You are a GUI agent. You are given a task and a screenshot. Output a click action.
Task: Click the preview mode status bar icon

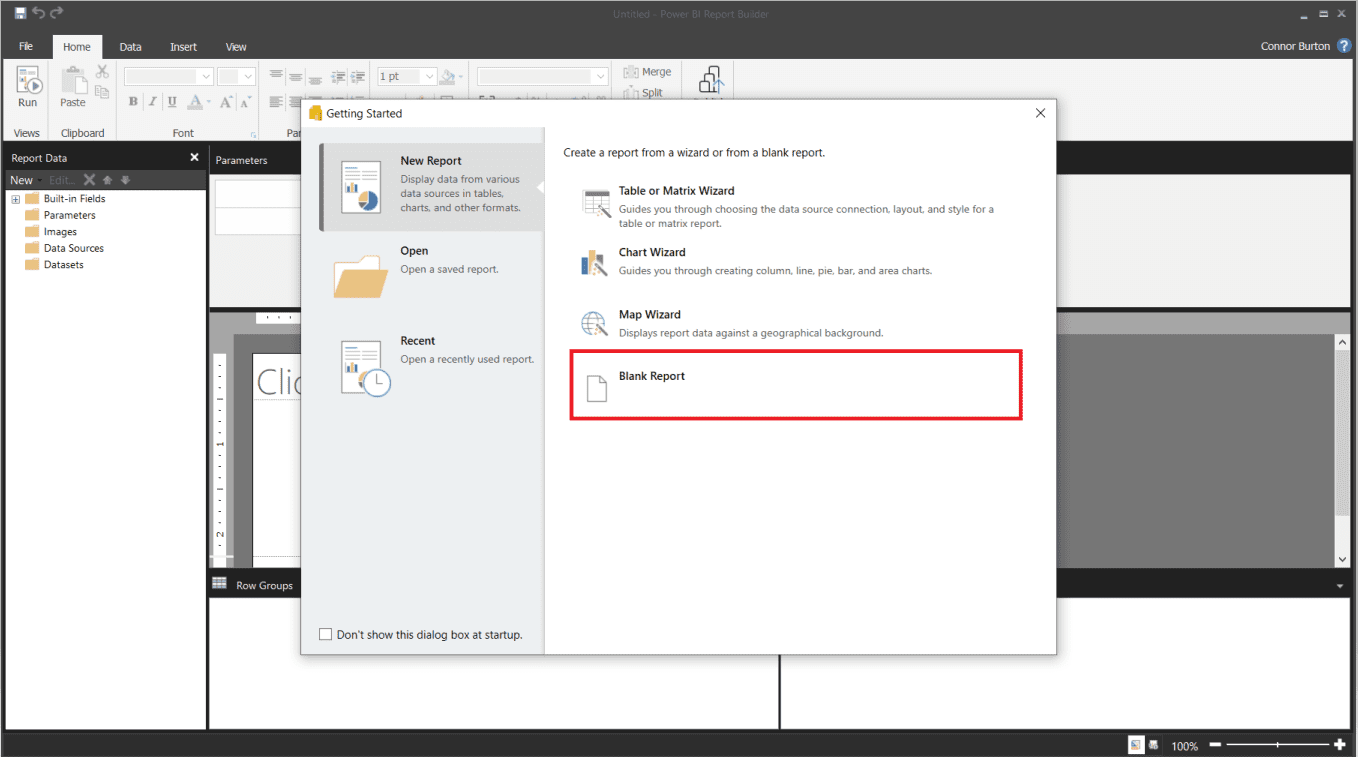coord(1154,745)
